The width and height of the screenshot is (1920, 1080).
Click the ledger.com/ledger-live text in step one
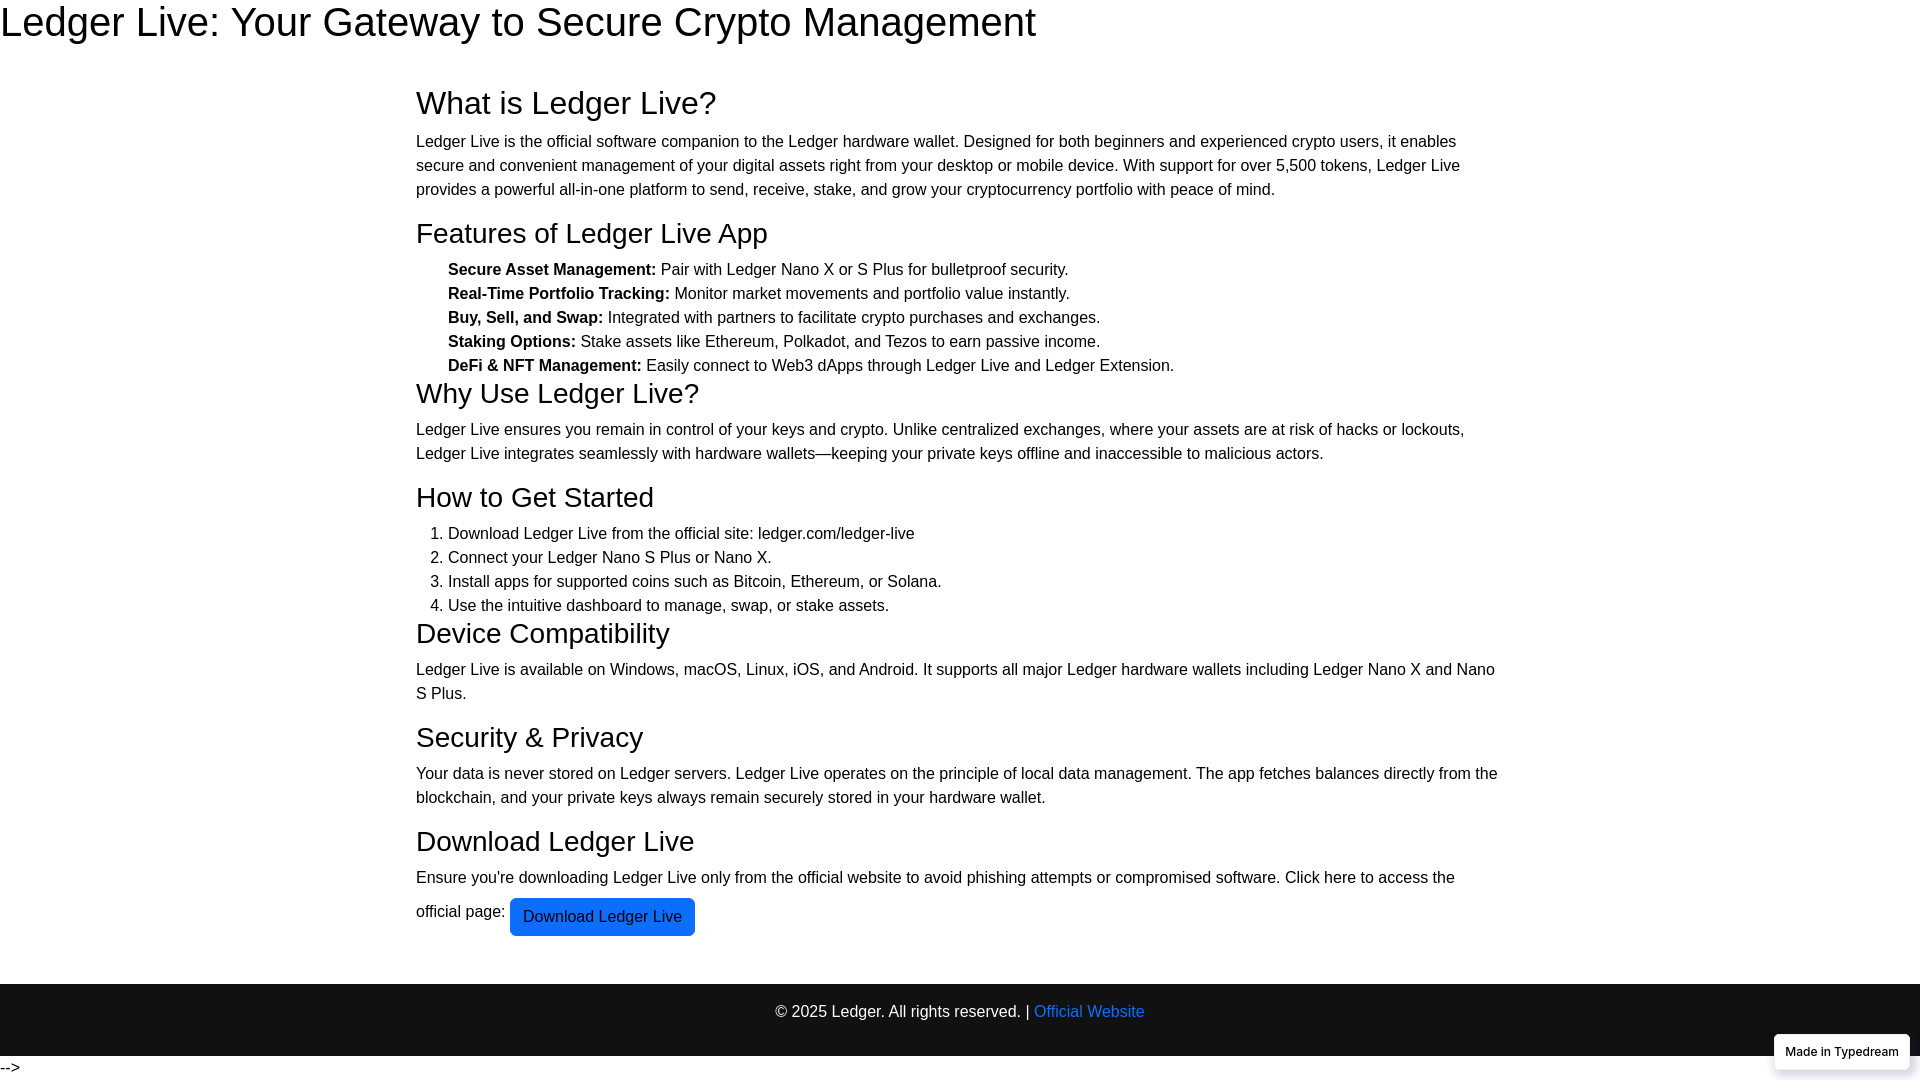coord(836,534)
